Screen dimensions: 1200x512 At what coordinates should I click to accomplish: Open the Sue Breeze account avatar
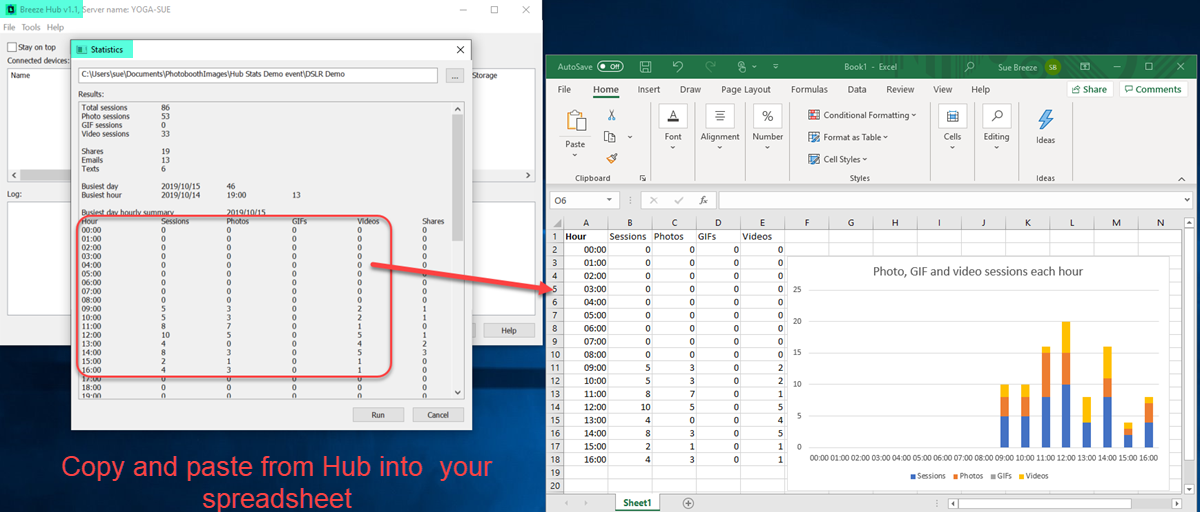pos(1053,67)
